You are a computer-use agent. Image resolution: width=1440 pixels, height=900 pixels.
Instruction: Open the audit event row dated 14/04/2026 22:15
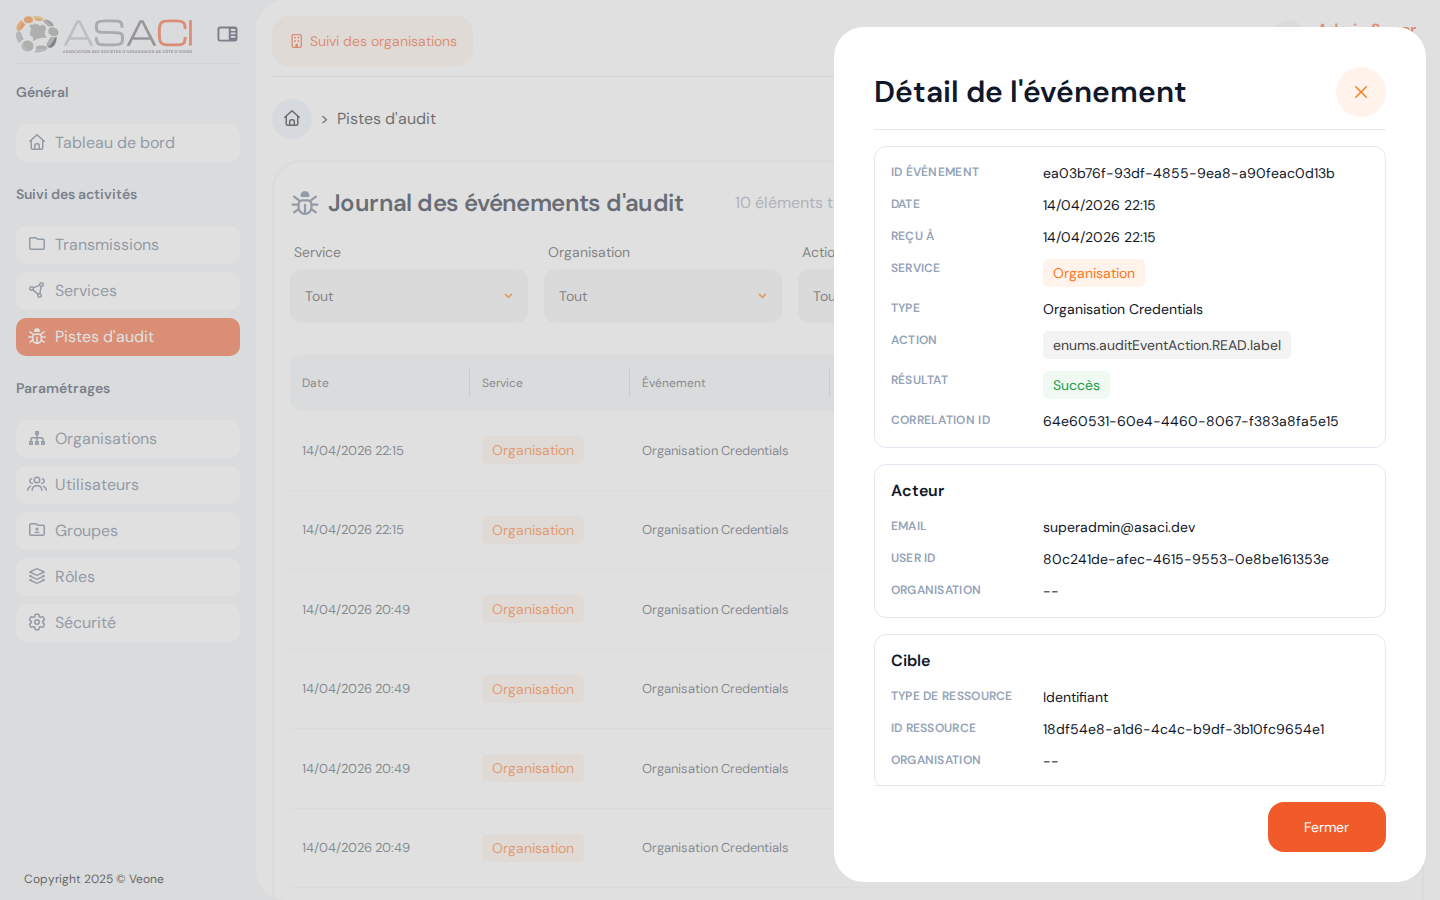(x=560, y=450)
